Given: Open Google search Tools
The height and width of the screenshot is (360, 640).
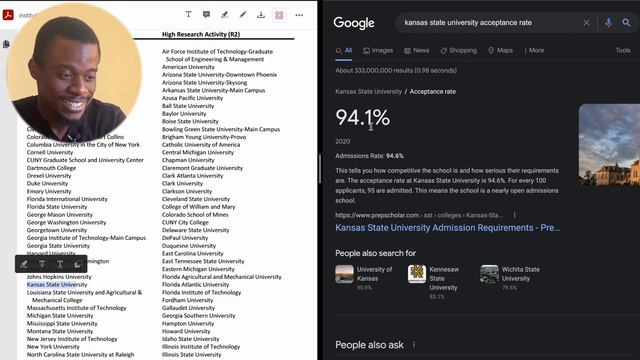Looking at the screenshot, I should point(623,51).
